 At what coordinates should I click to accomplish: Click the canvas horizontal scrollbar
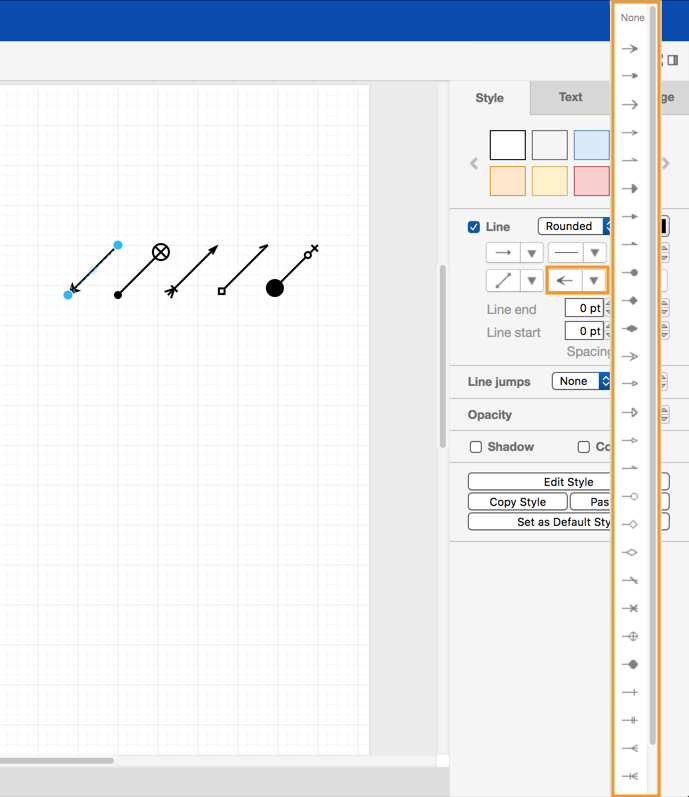coord(57,760)
